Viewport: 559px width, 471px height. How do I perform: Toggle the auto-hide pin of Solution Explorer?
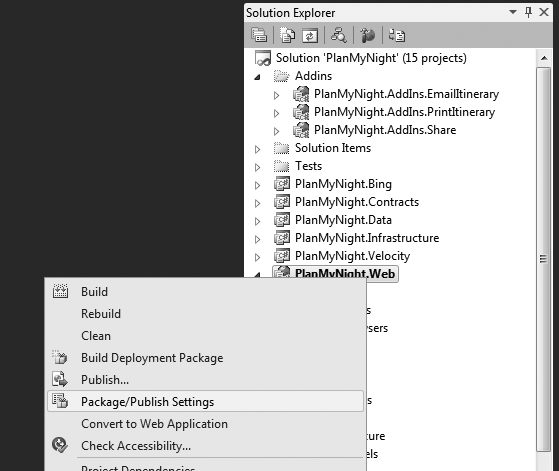[528, 12]
